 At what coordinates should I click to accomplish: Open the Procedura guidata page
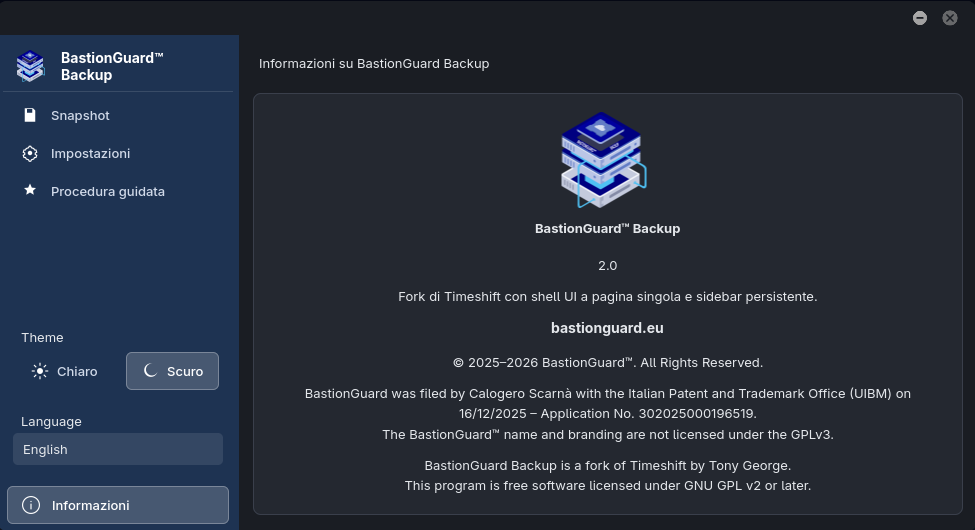click(x=118, y=191)
